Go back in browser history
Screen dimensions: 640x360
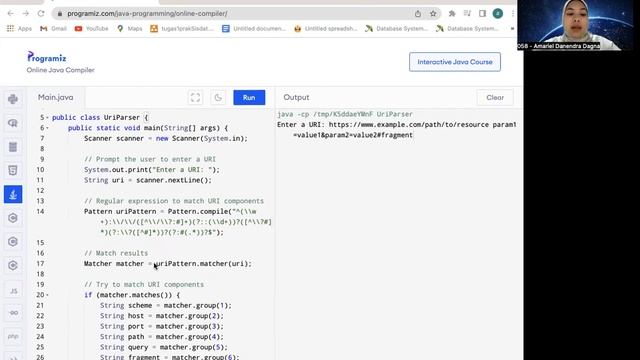coord(10,13)
